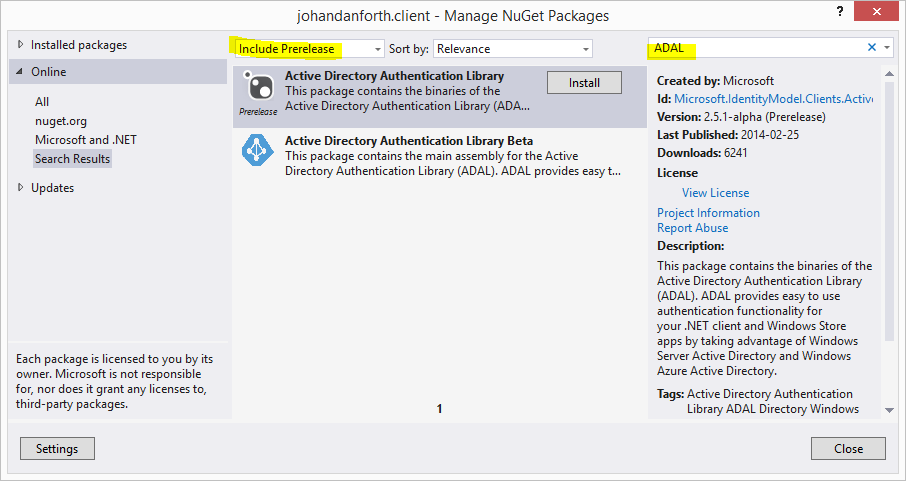Close the Manage NuGet Packages window

click(877, 12)
